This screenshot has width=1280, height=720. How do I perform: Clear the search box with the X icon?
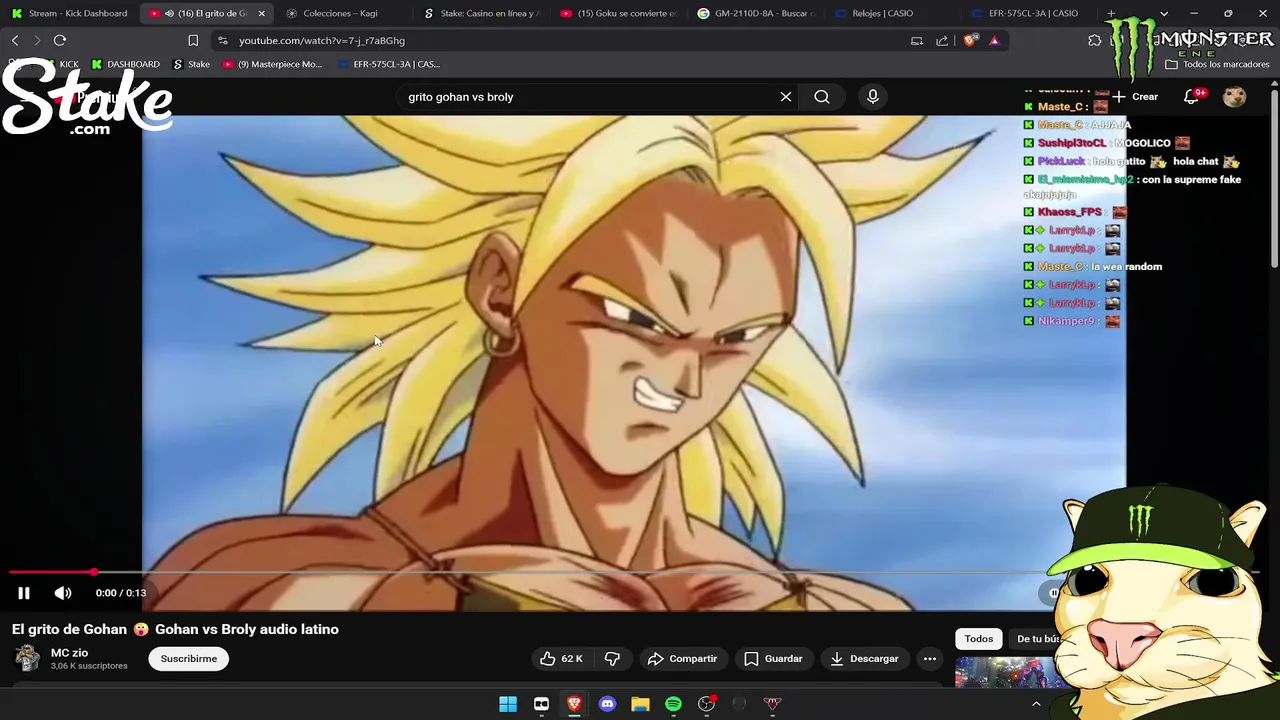click(786, 97)
